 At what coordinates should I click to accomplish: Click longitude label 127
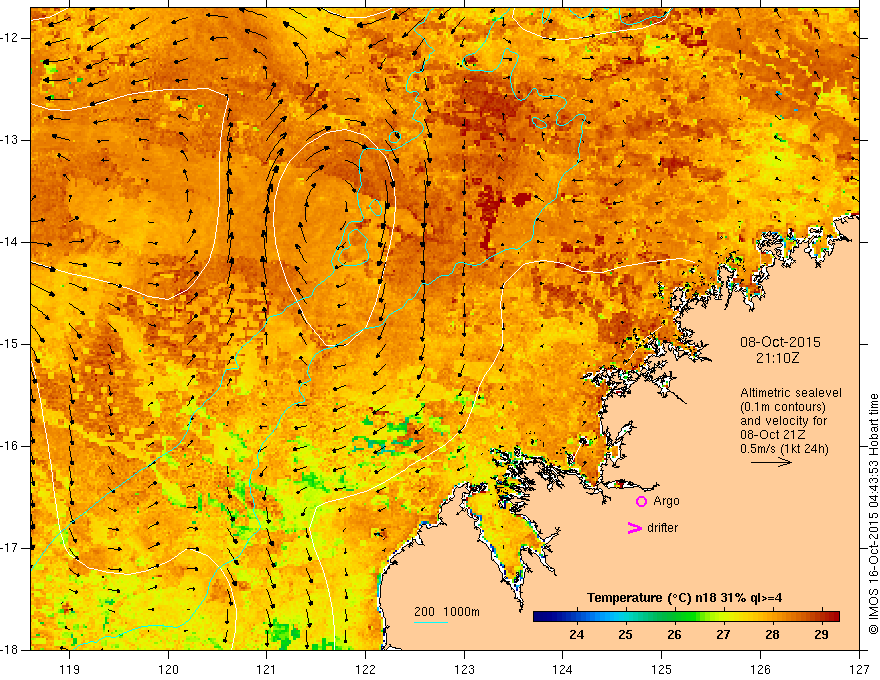pos(859,669)
